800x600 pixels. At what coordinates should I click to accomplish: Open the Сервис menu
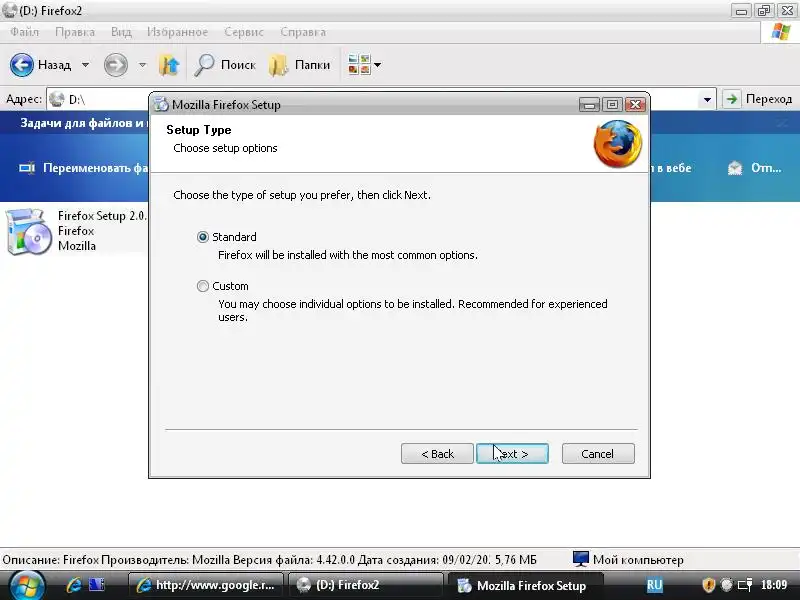(x=244, y=32)
